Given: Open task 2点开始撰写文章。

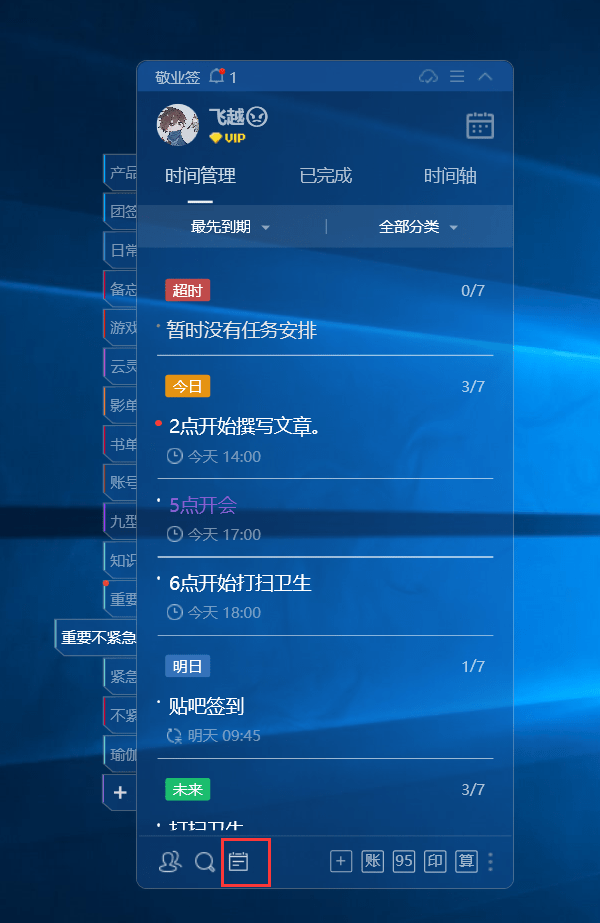Looking at the screenshot, I should (x=244, y=426).
